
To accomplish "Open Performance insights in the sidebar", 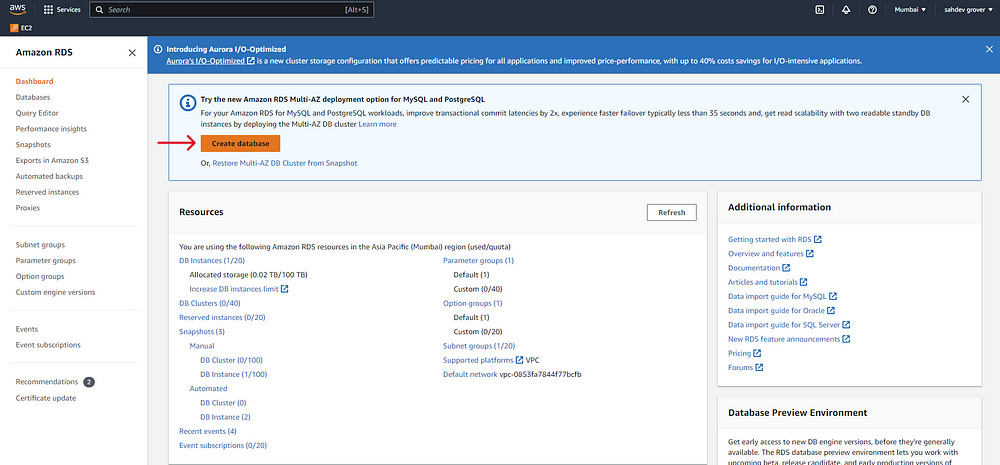I will (x=51, y=129).
